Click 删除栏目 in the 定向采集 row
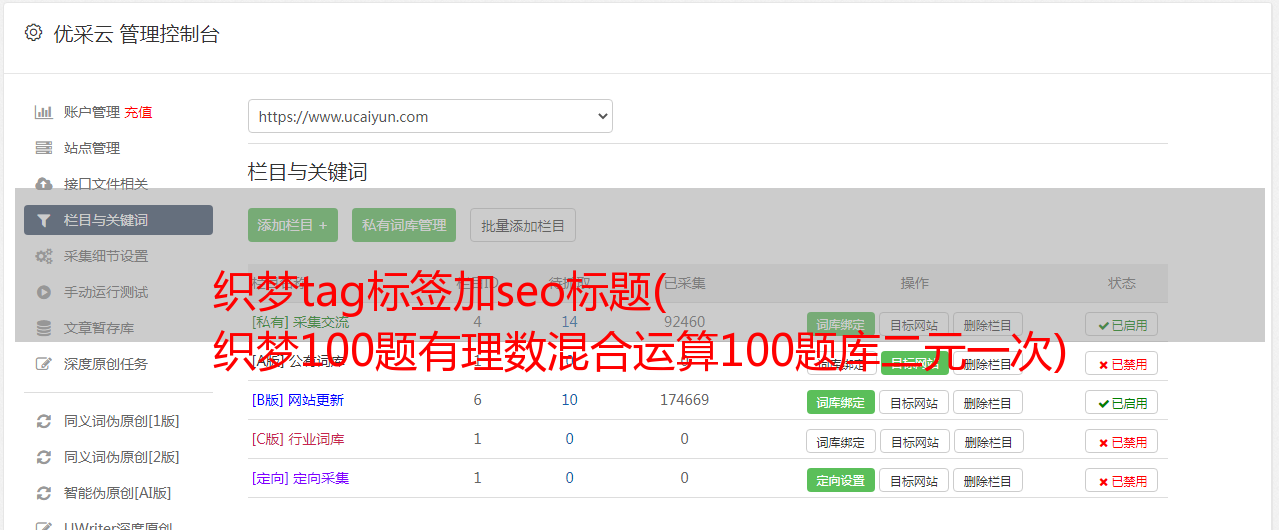This screenshot has width=1279, height=530. [x=988, y=480]
